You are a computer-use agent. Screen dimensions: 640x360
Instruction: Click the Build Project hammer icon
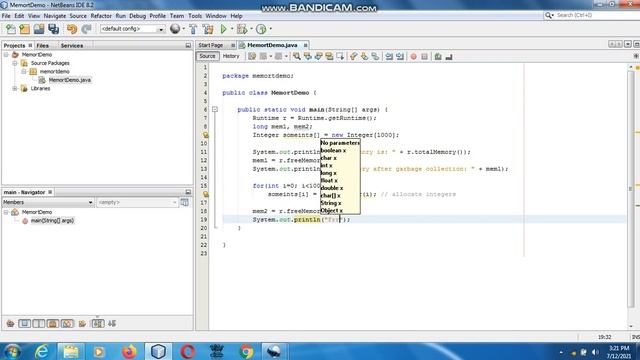(193, 29)
